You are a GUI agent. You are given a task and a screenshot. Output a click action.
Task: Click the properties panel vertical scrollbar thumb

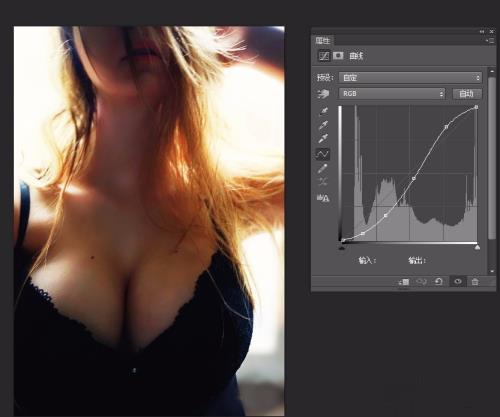pos(492,158)
